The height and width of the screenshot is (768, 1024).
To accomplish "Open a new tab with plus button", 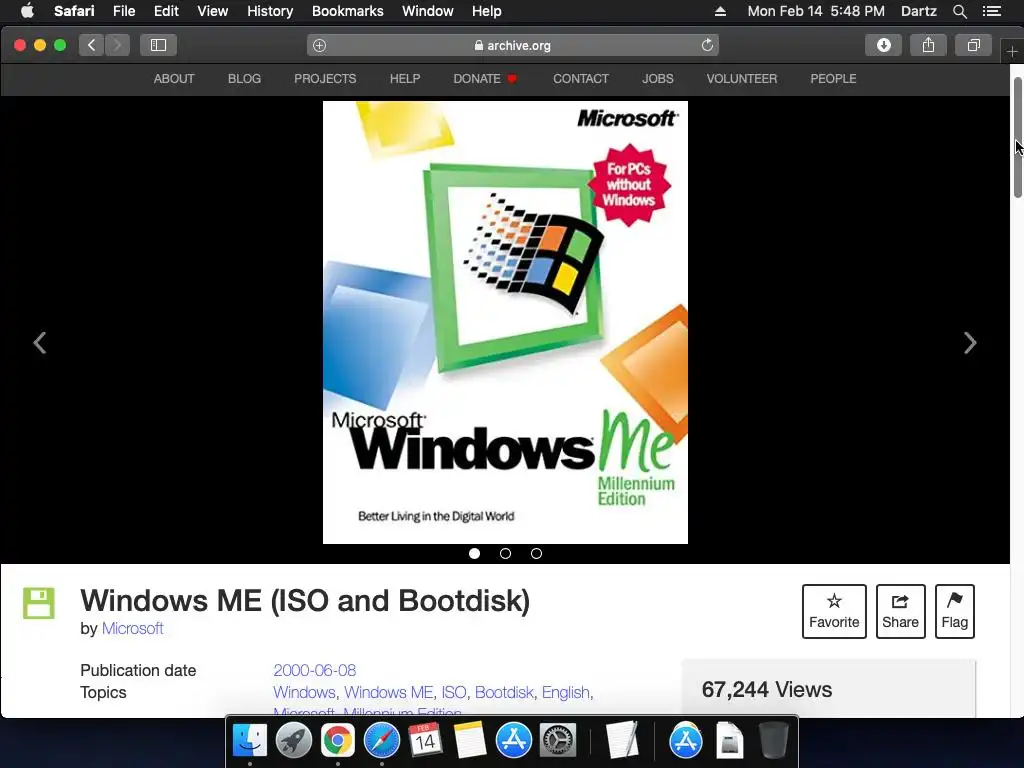I will coord(1012,51).
